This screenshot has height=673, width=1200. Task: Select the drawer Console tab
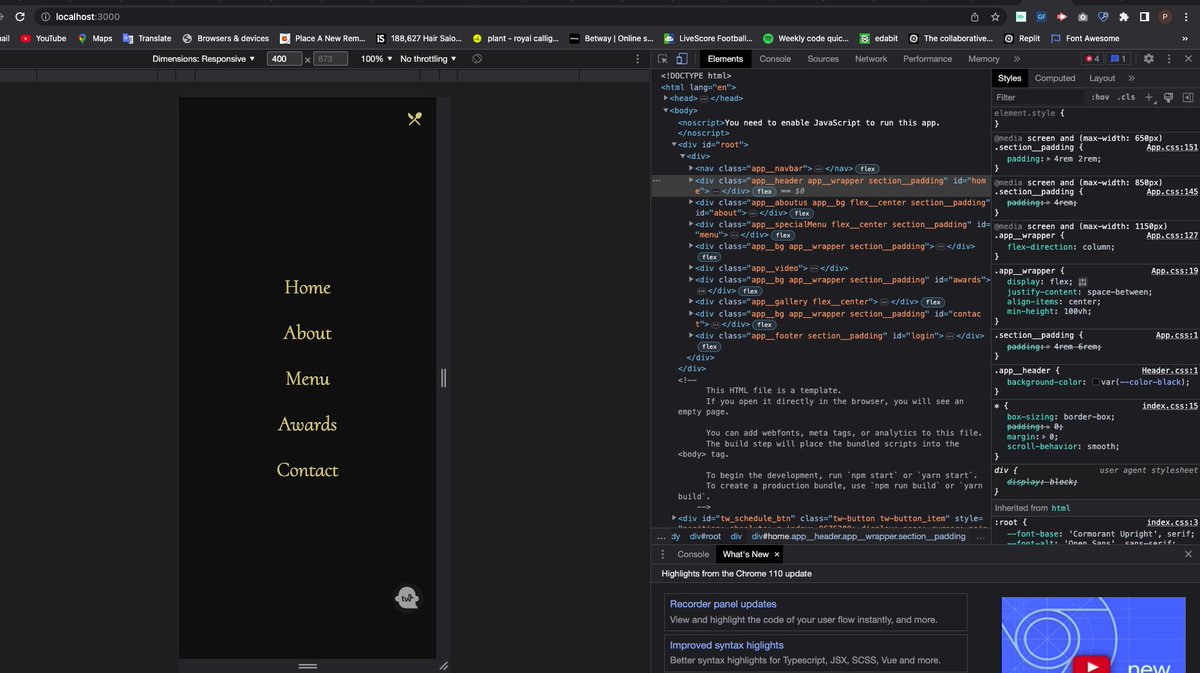pos(693,554)
